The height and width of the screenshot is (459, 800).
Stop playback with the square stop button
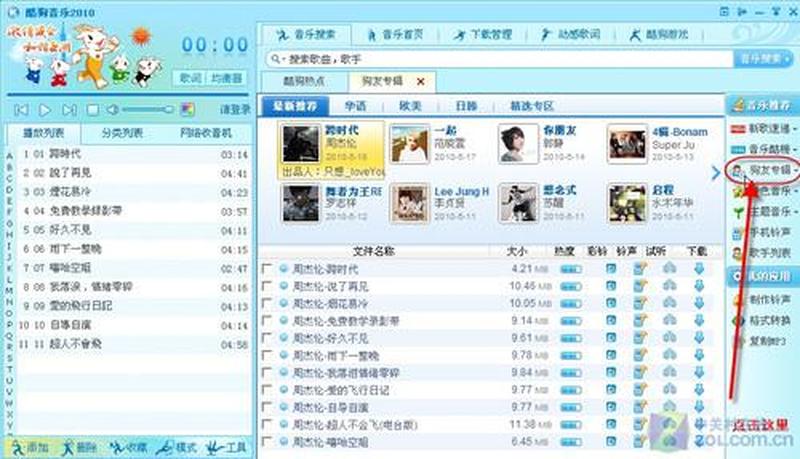[x=93, y=110]
